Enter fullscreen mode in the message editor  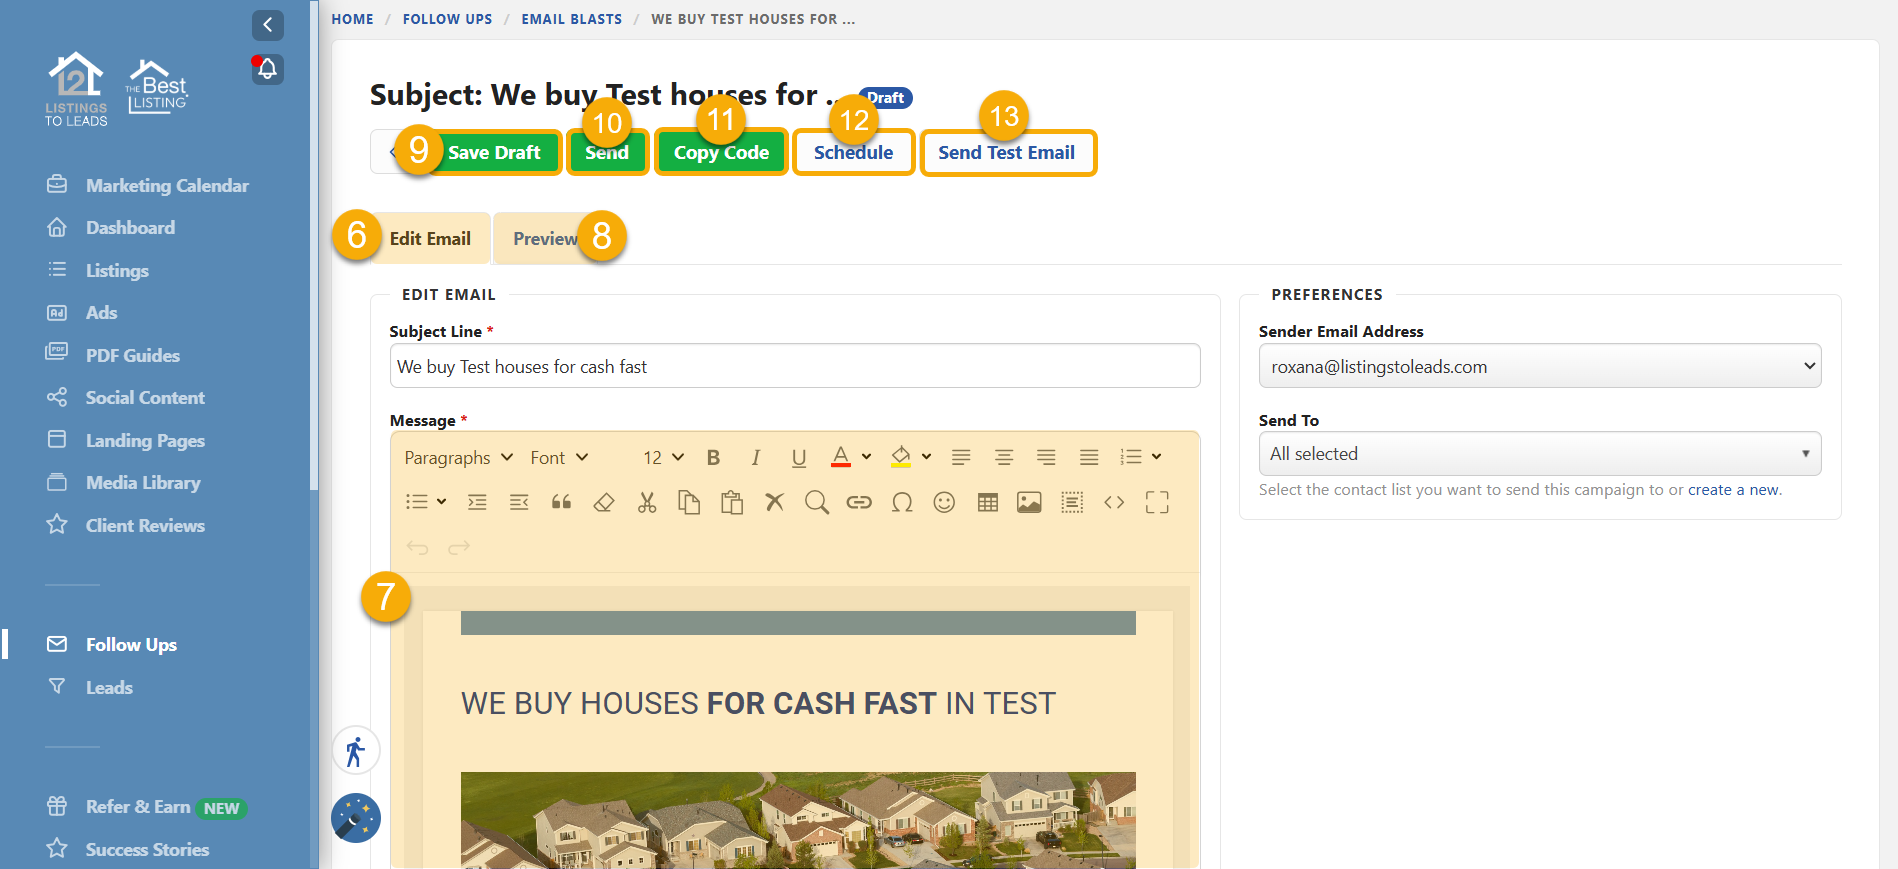click(1157, 502)
